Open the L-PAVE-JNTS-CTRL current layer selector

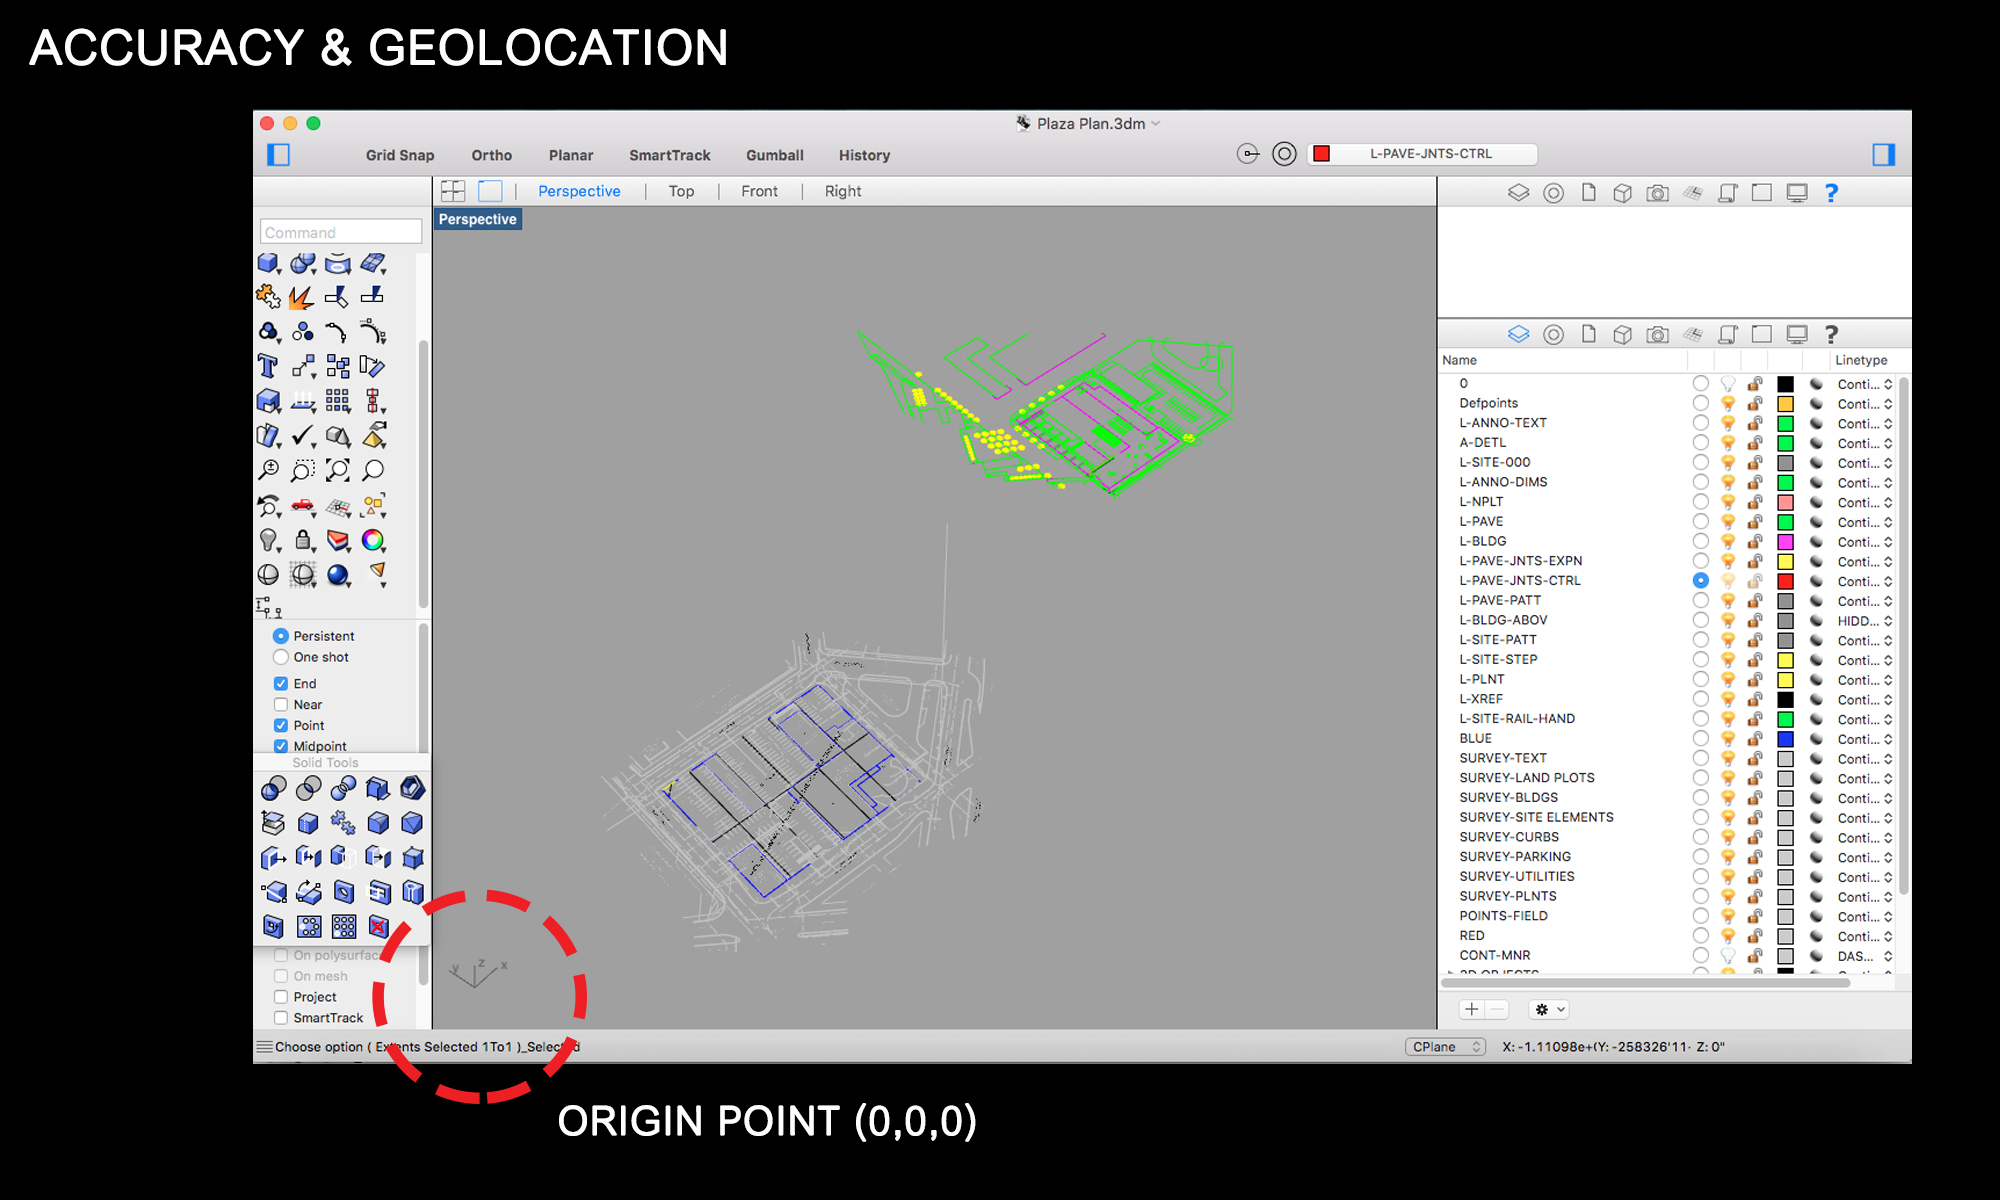tap(1422, 154)
